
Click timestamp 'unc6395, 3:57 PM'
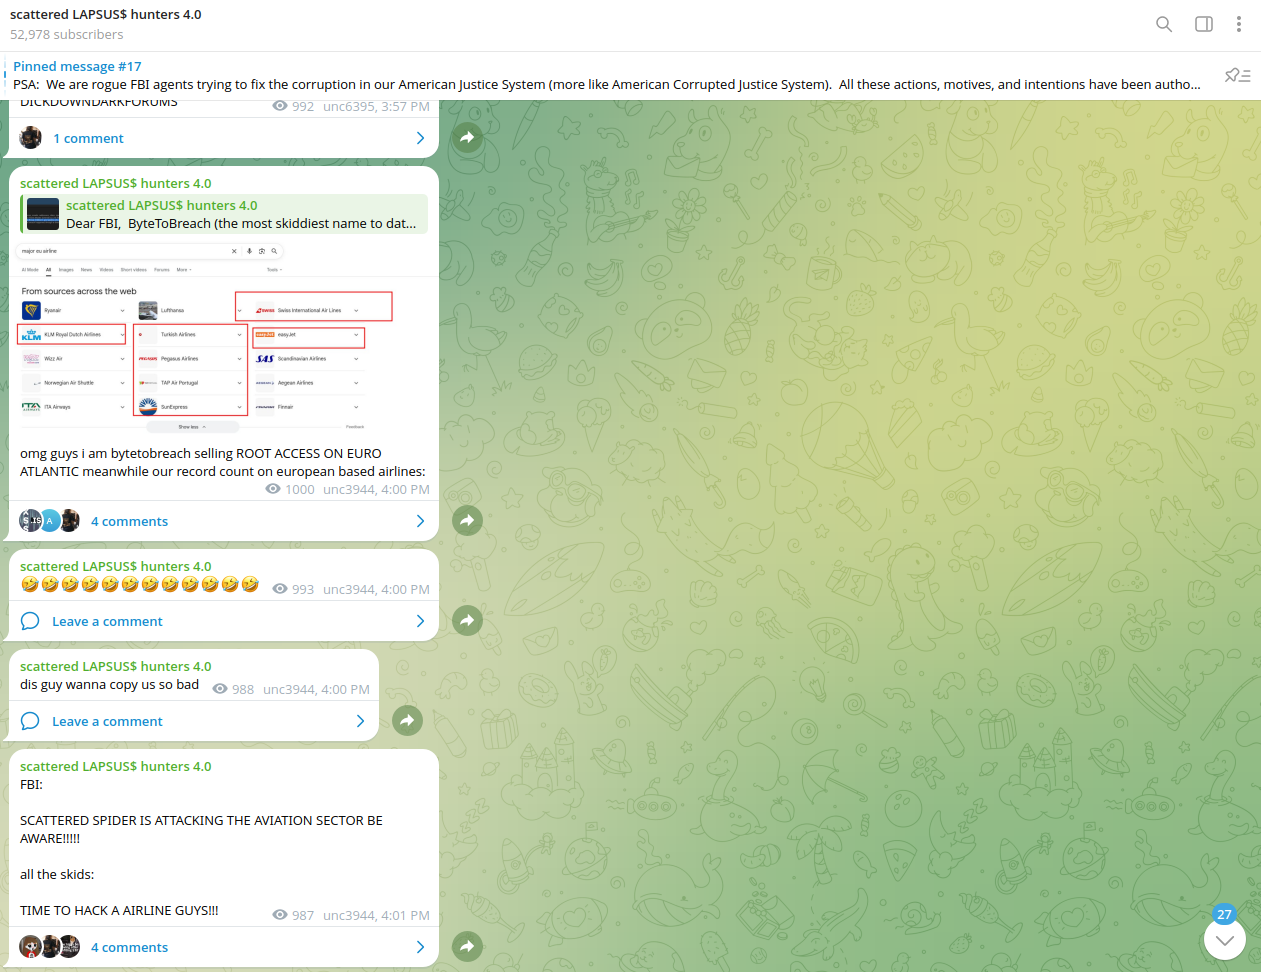pos(376,107)
